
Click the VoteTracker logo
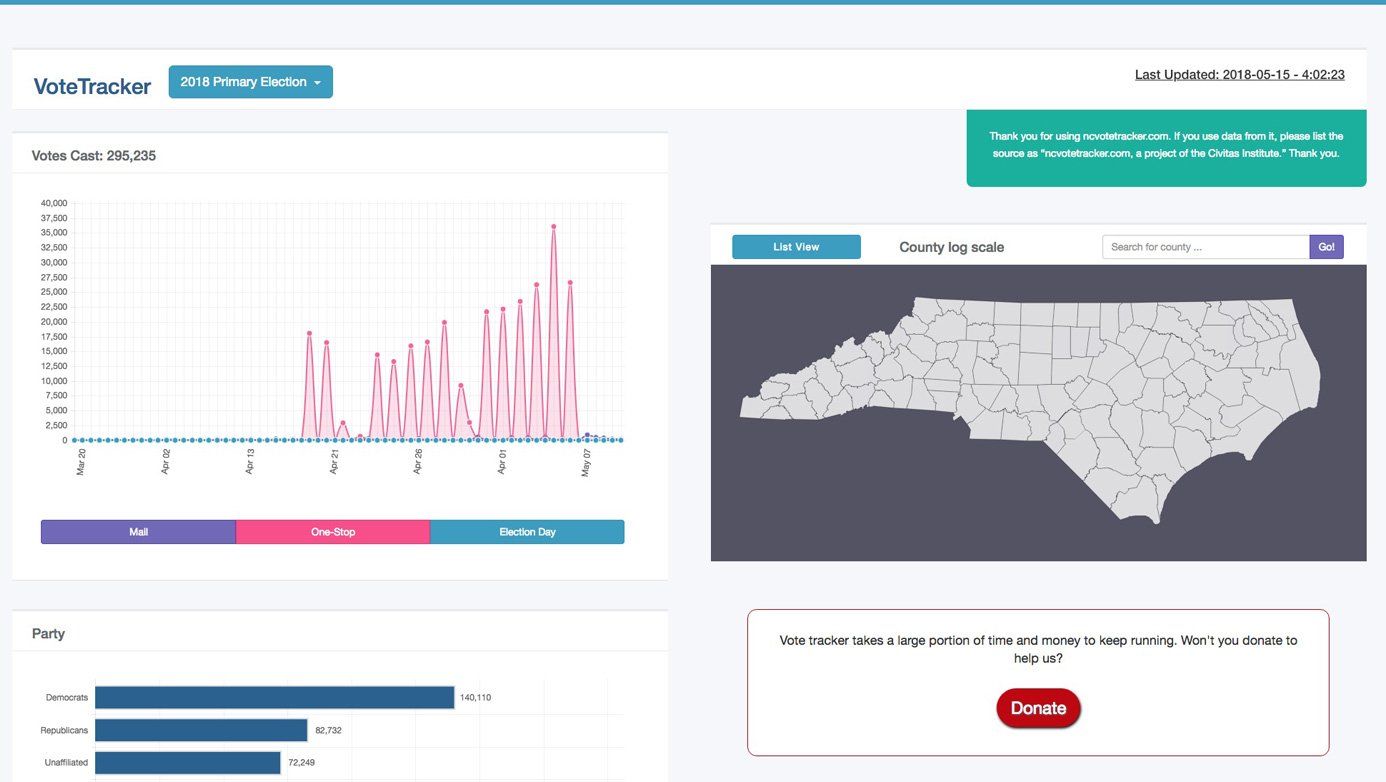(x=92, y=86)
